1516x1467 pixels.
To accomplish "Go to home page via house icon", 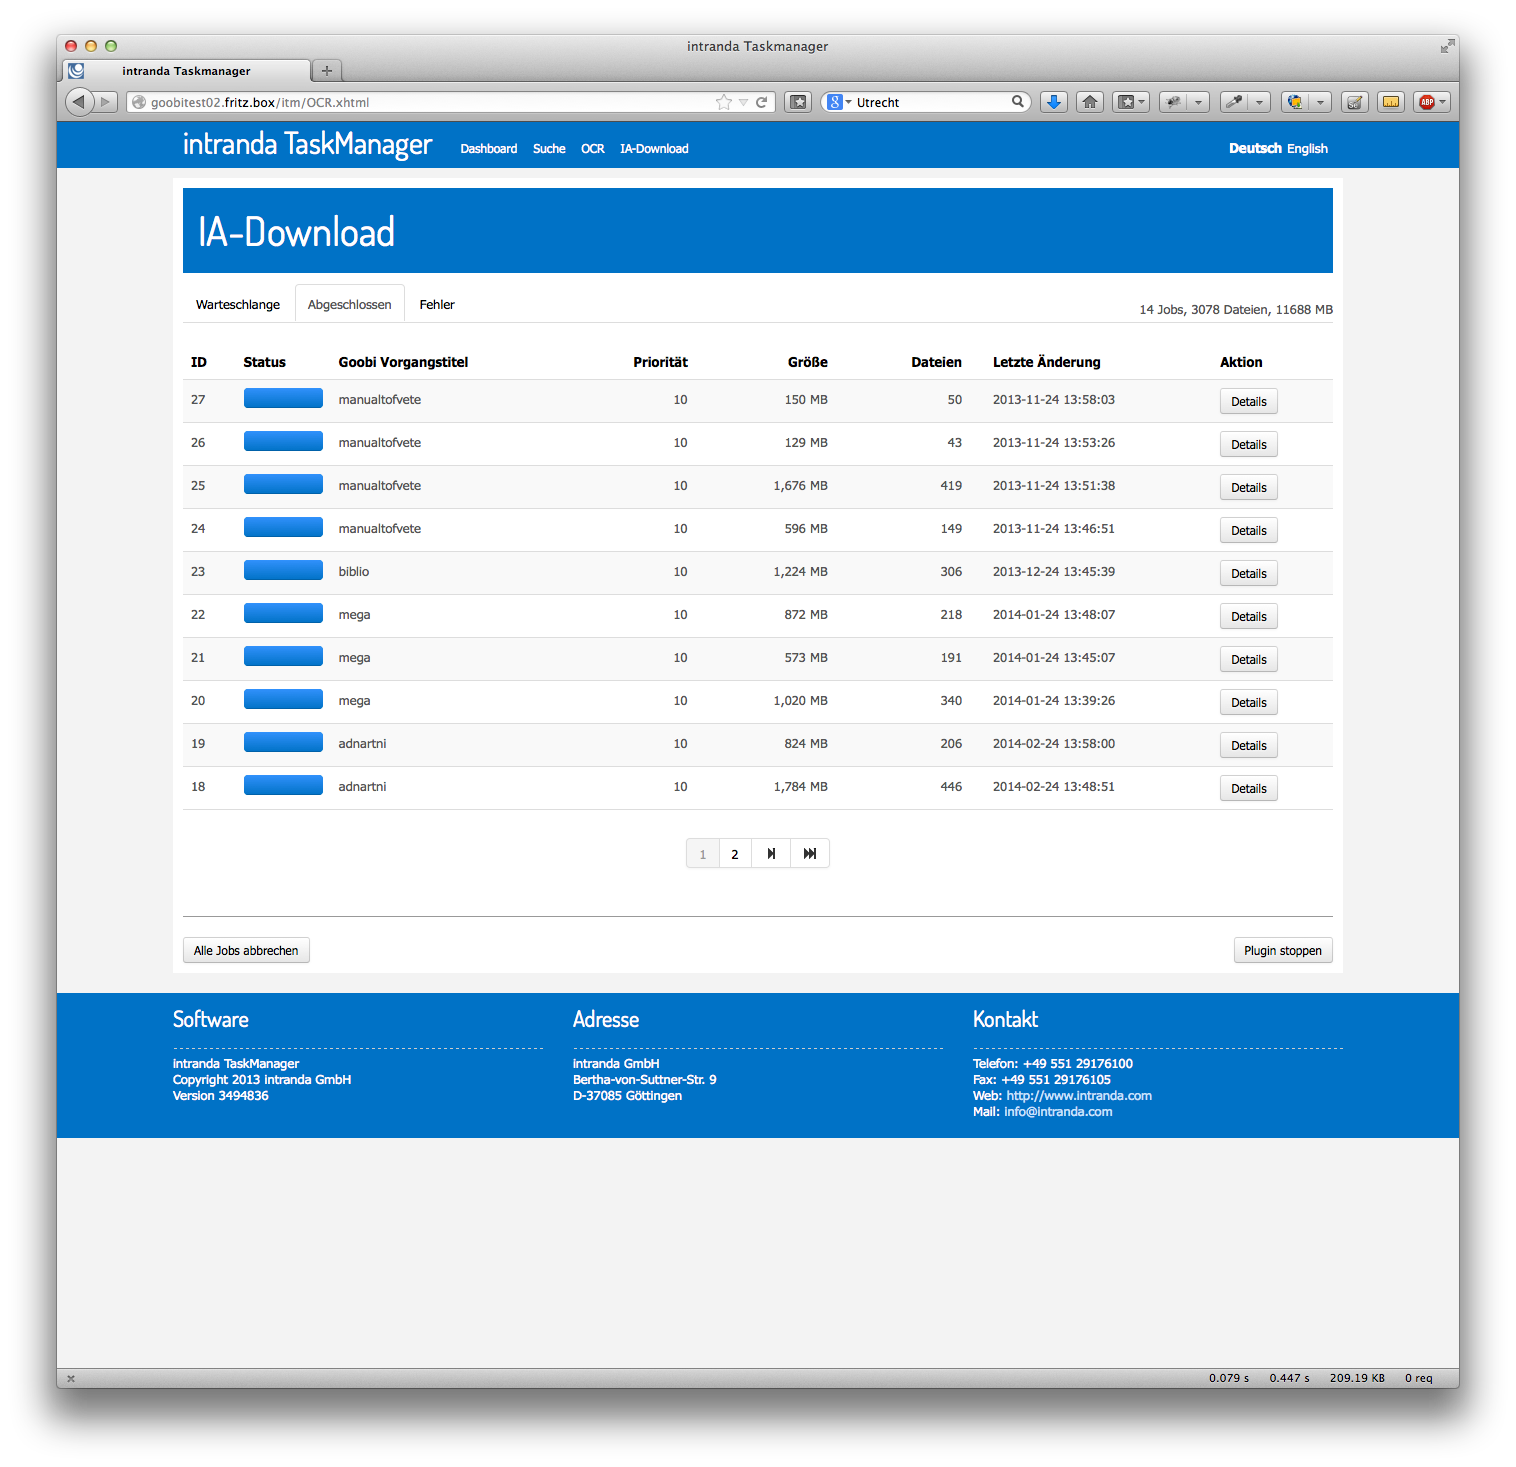I will coord(1090,102).
